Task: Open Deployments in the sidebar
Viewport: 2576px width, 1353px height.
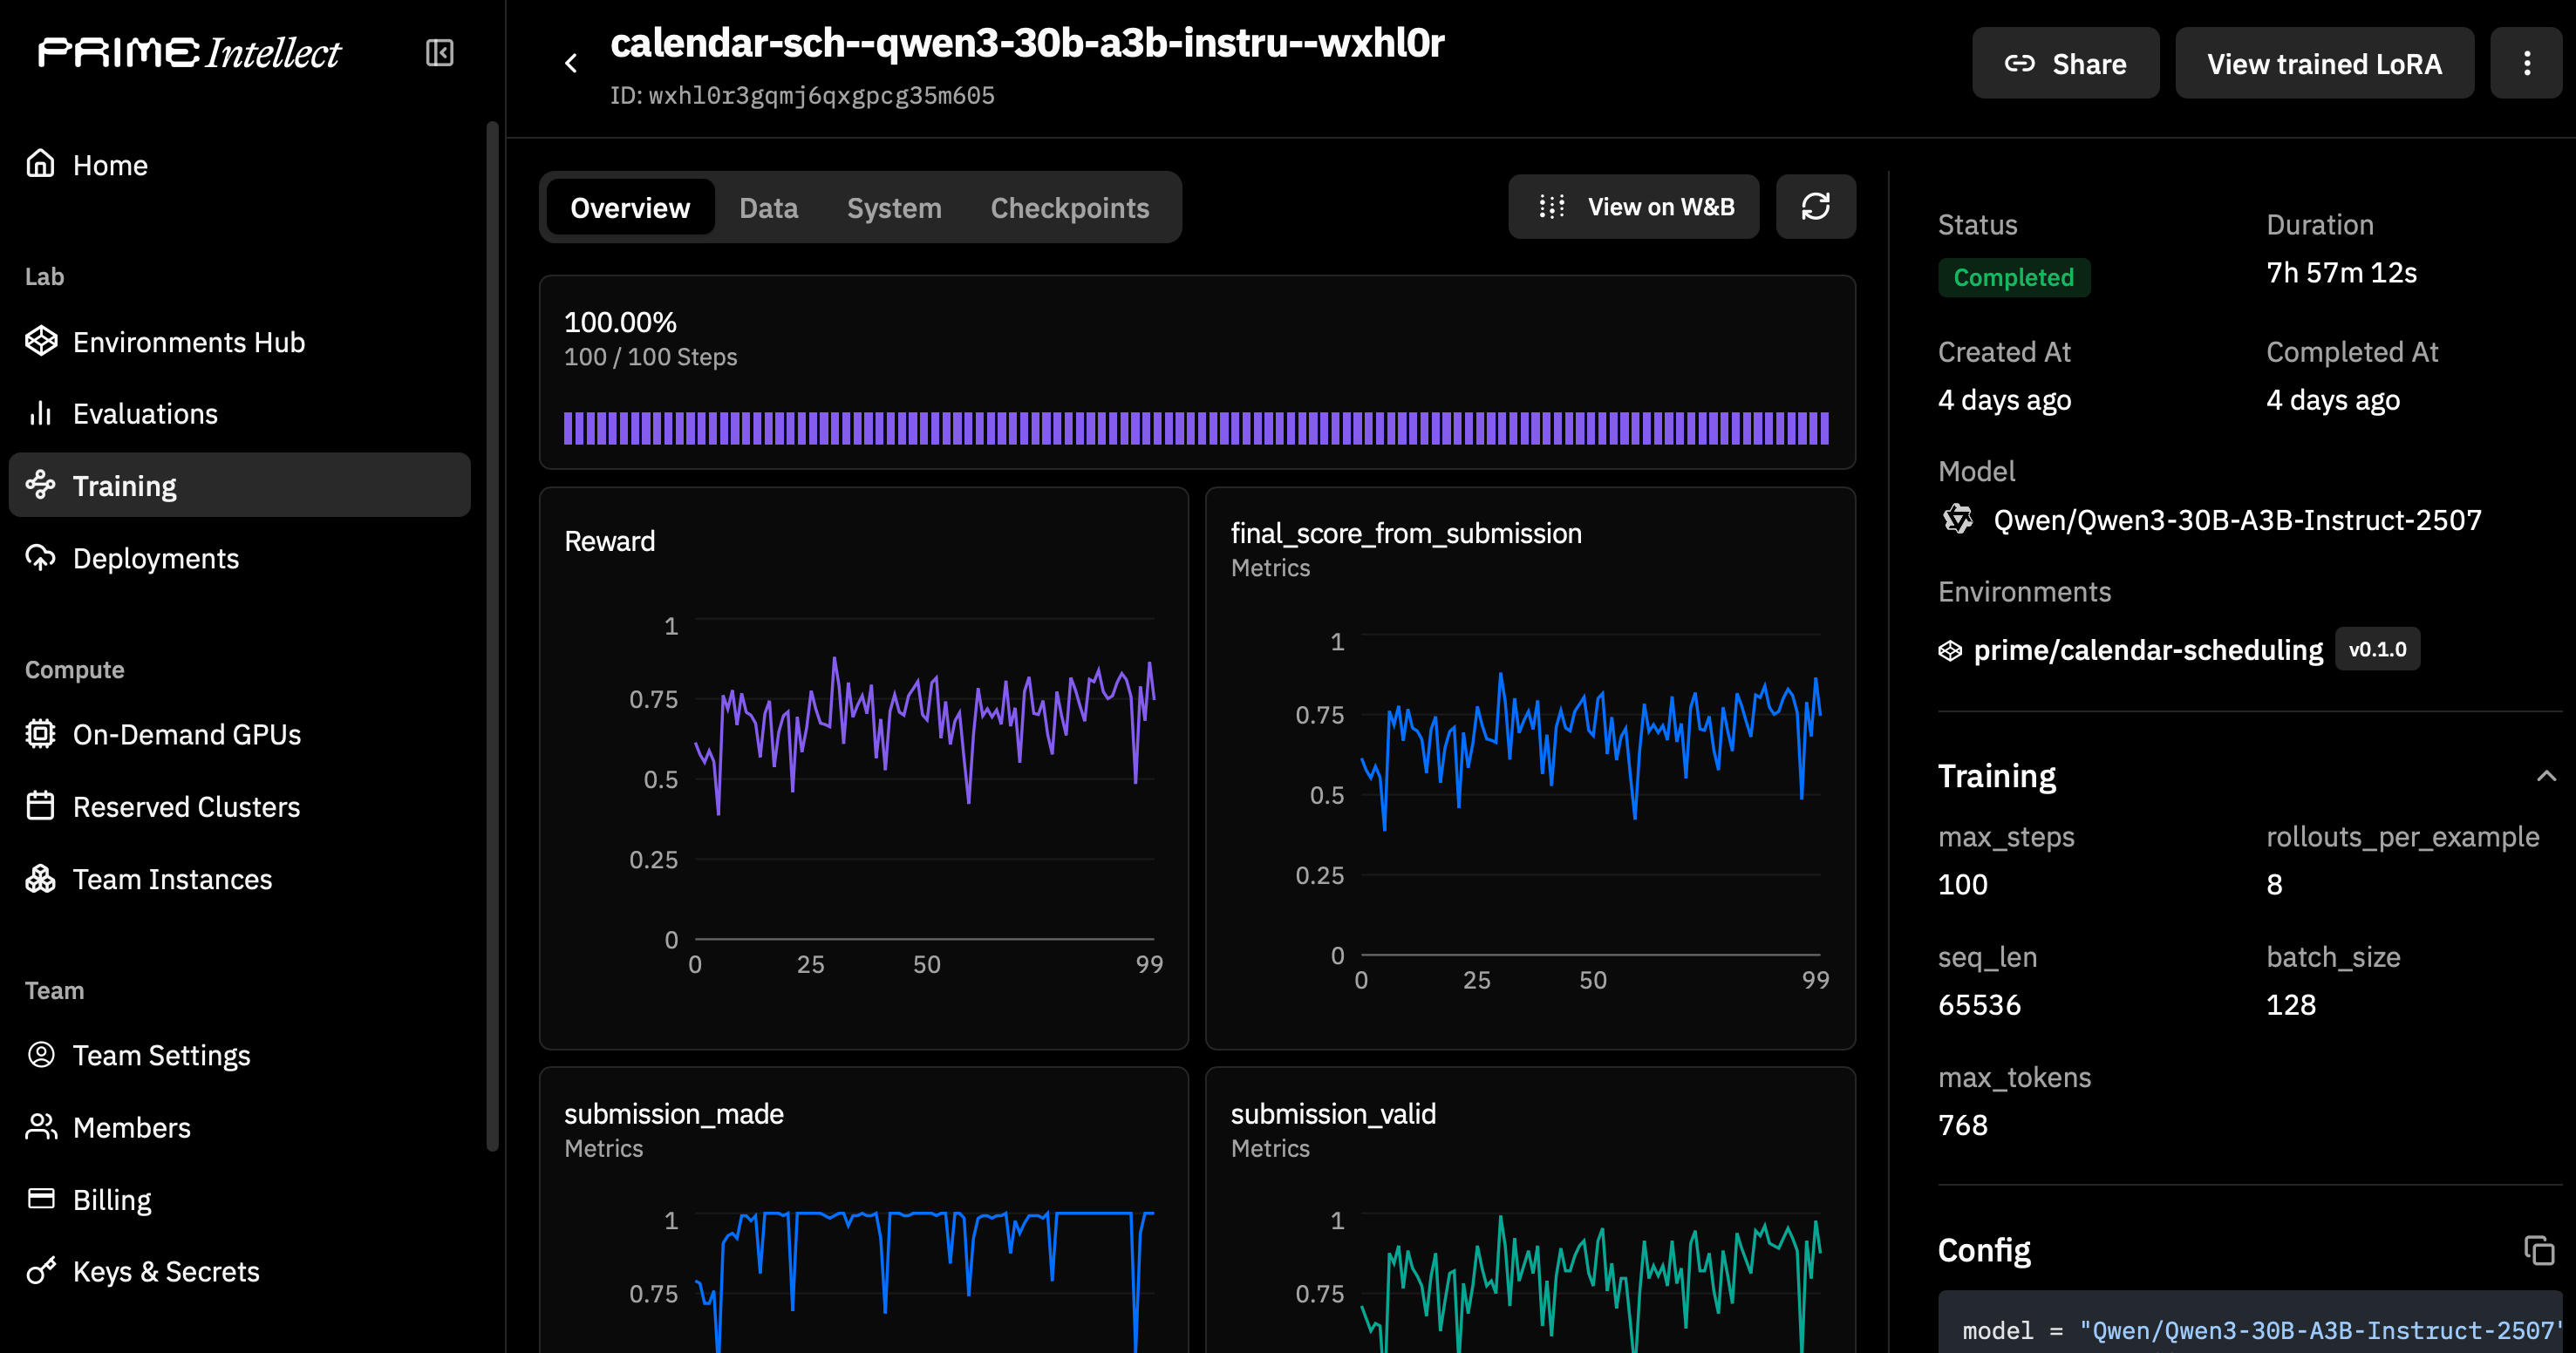Action: tap(240, 558)
